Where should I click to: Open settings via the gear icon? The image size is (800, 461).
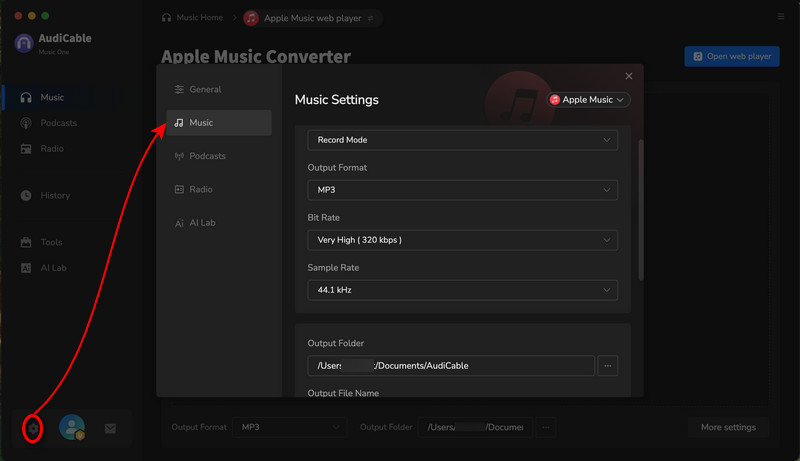(33, 428)
